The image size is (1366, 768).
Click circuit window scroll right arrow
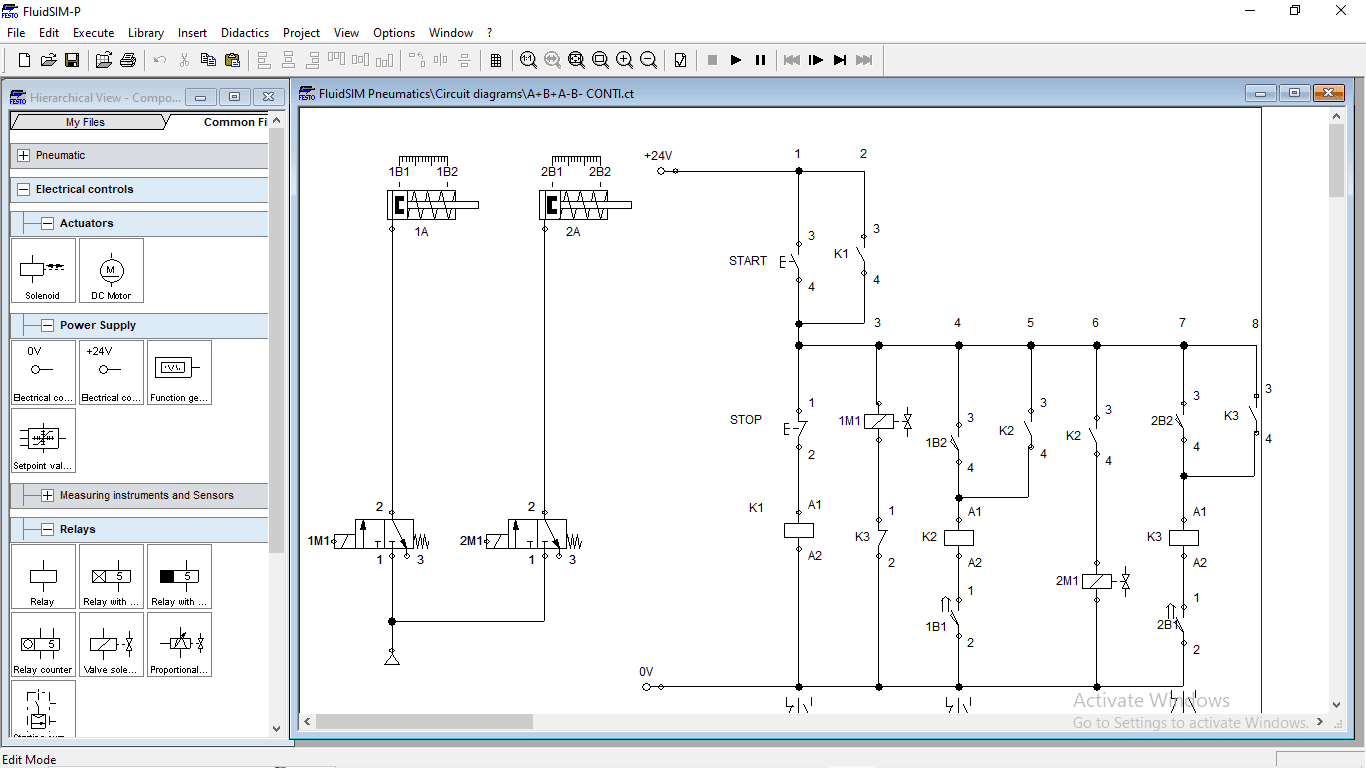pos(1320,721)
